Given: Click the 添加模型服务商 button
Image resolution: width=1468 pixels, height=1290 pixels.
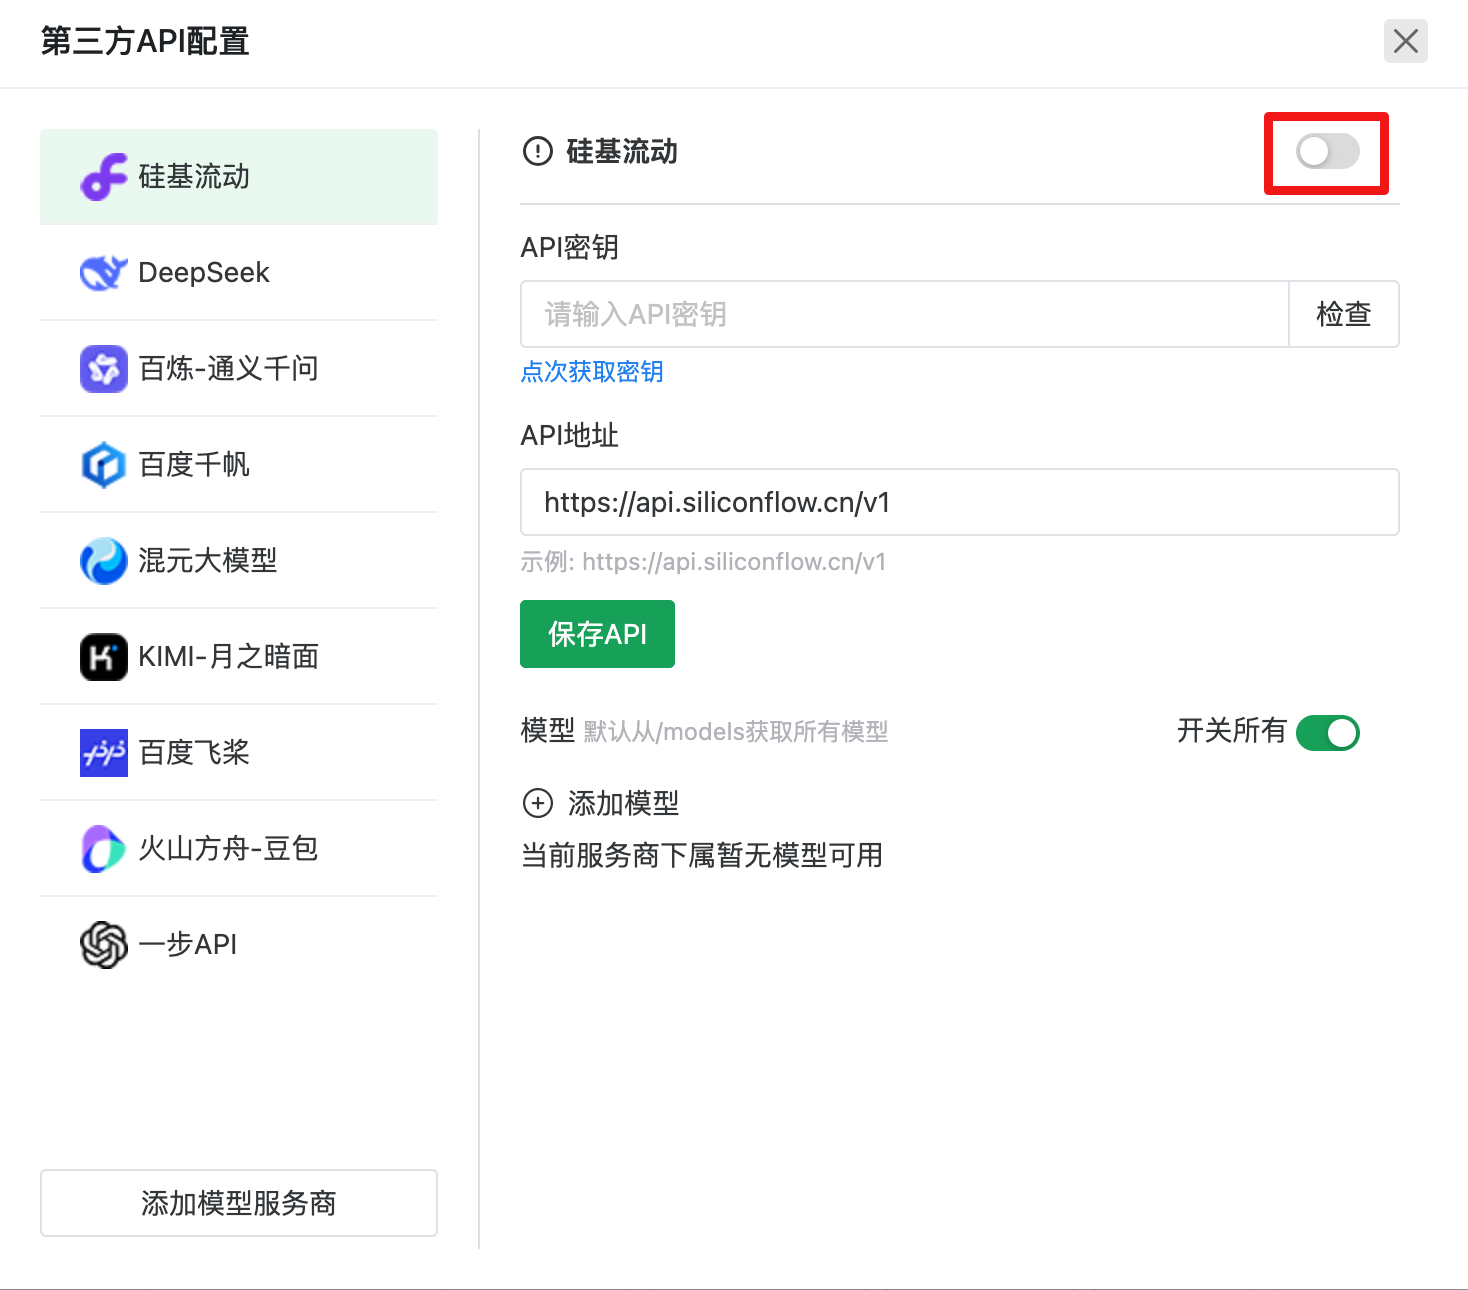Looking at the screenshot, I should tap(238, 1203).
